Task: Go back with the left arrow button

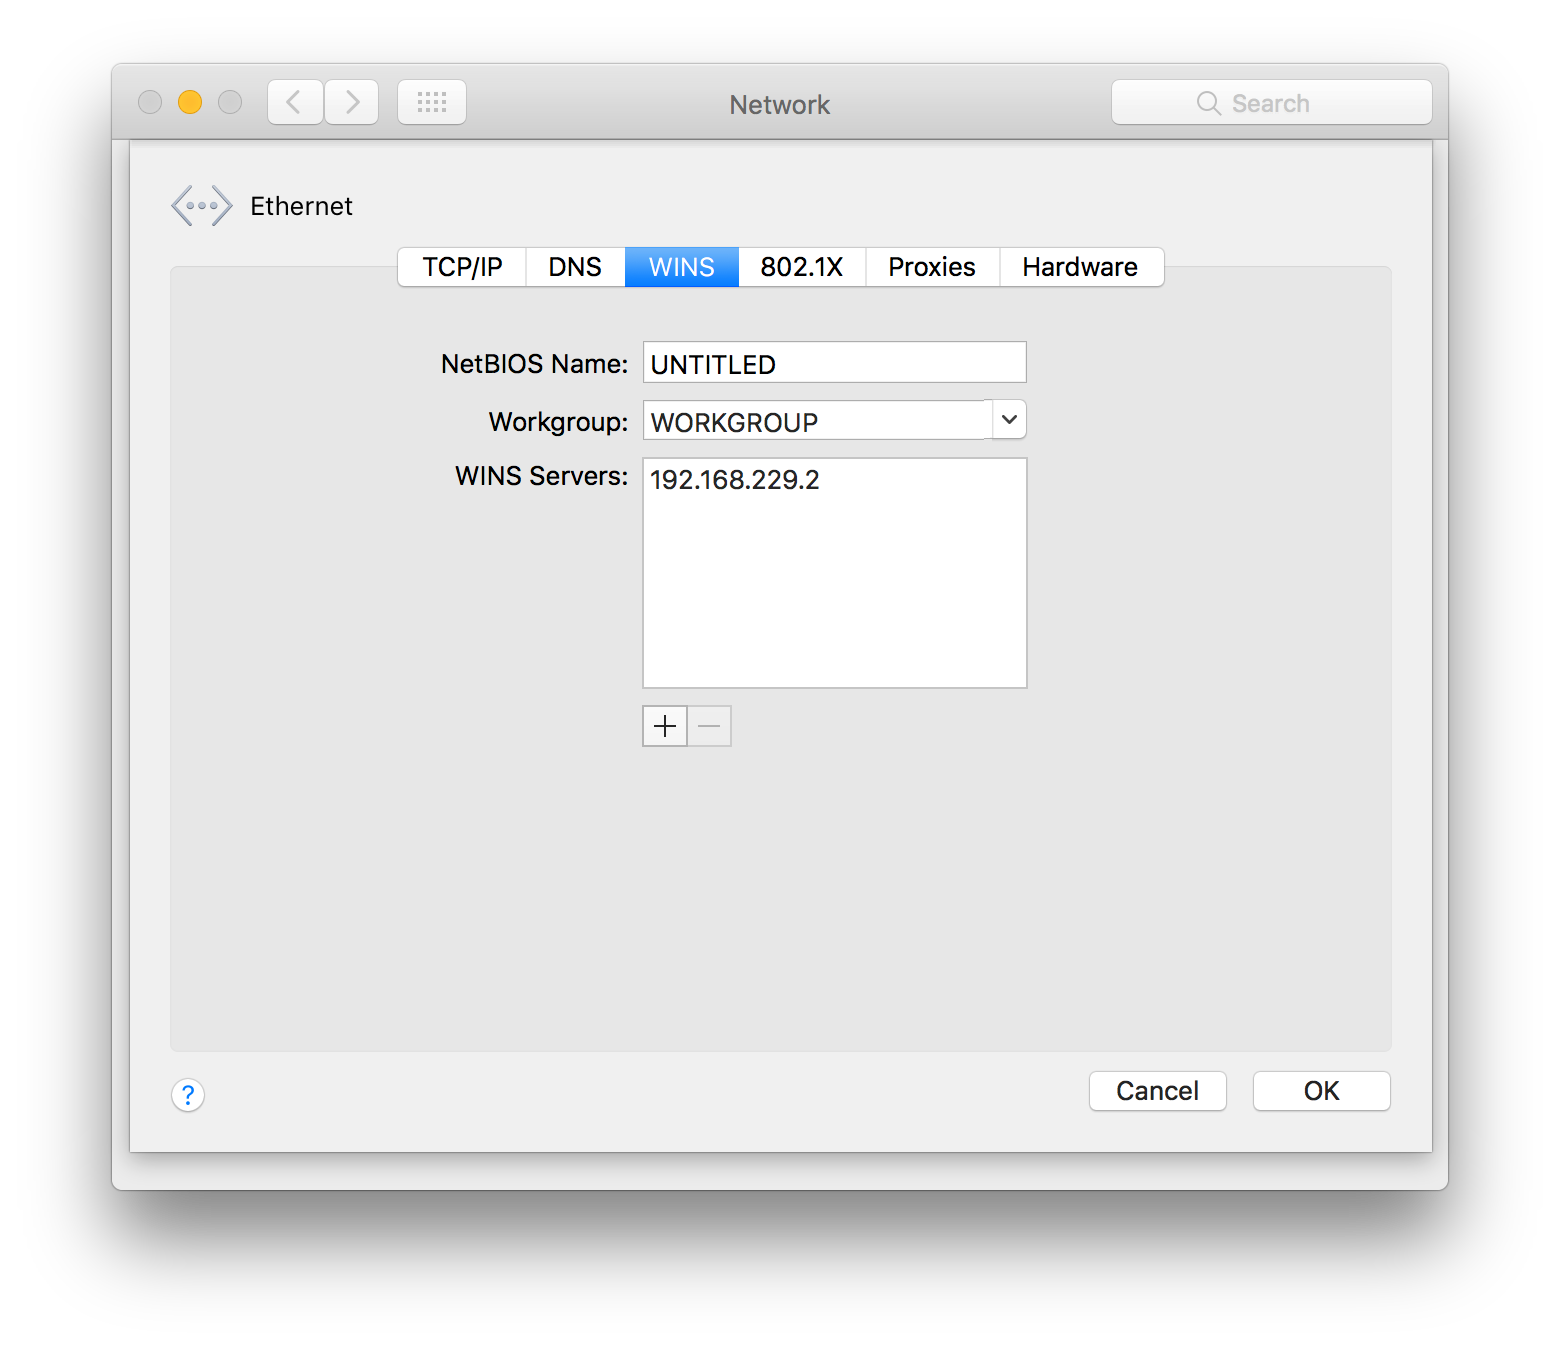Action: click(295, 102)
